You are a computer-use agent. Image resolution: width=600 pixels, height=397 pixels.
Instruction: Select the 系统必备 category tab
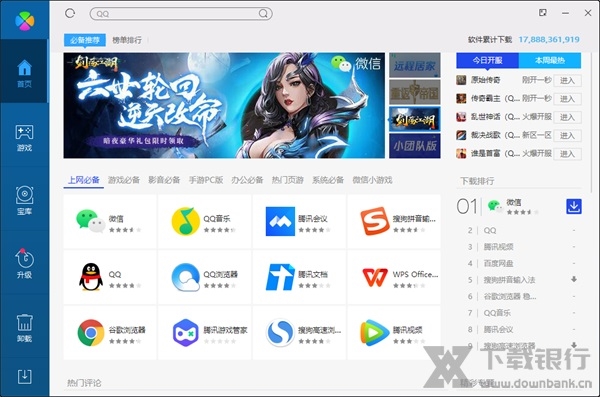[328, 180]
